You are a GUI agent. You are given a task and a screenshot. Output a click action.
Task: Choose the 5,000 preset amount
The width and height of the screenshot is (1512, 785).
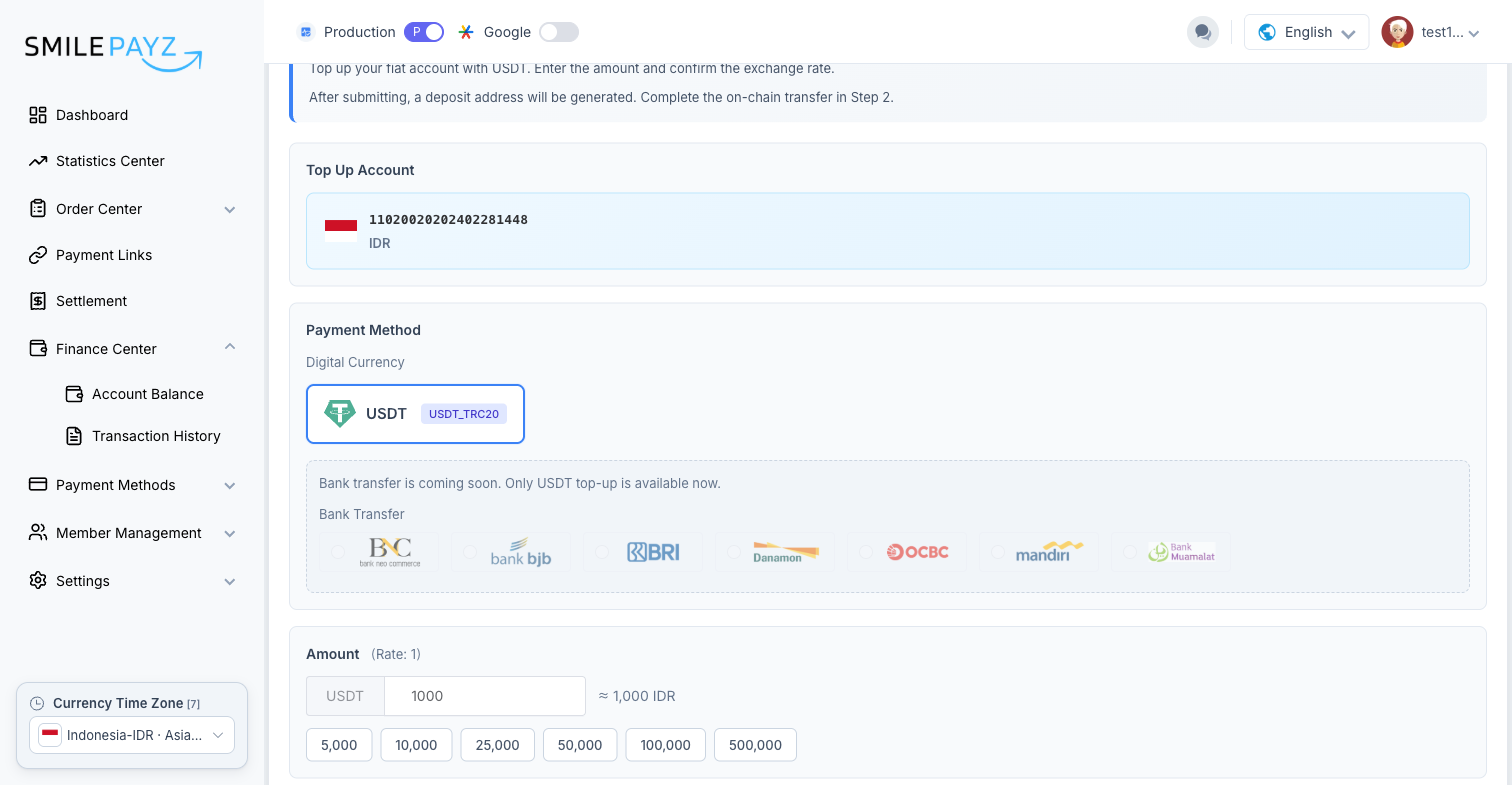339,745
